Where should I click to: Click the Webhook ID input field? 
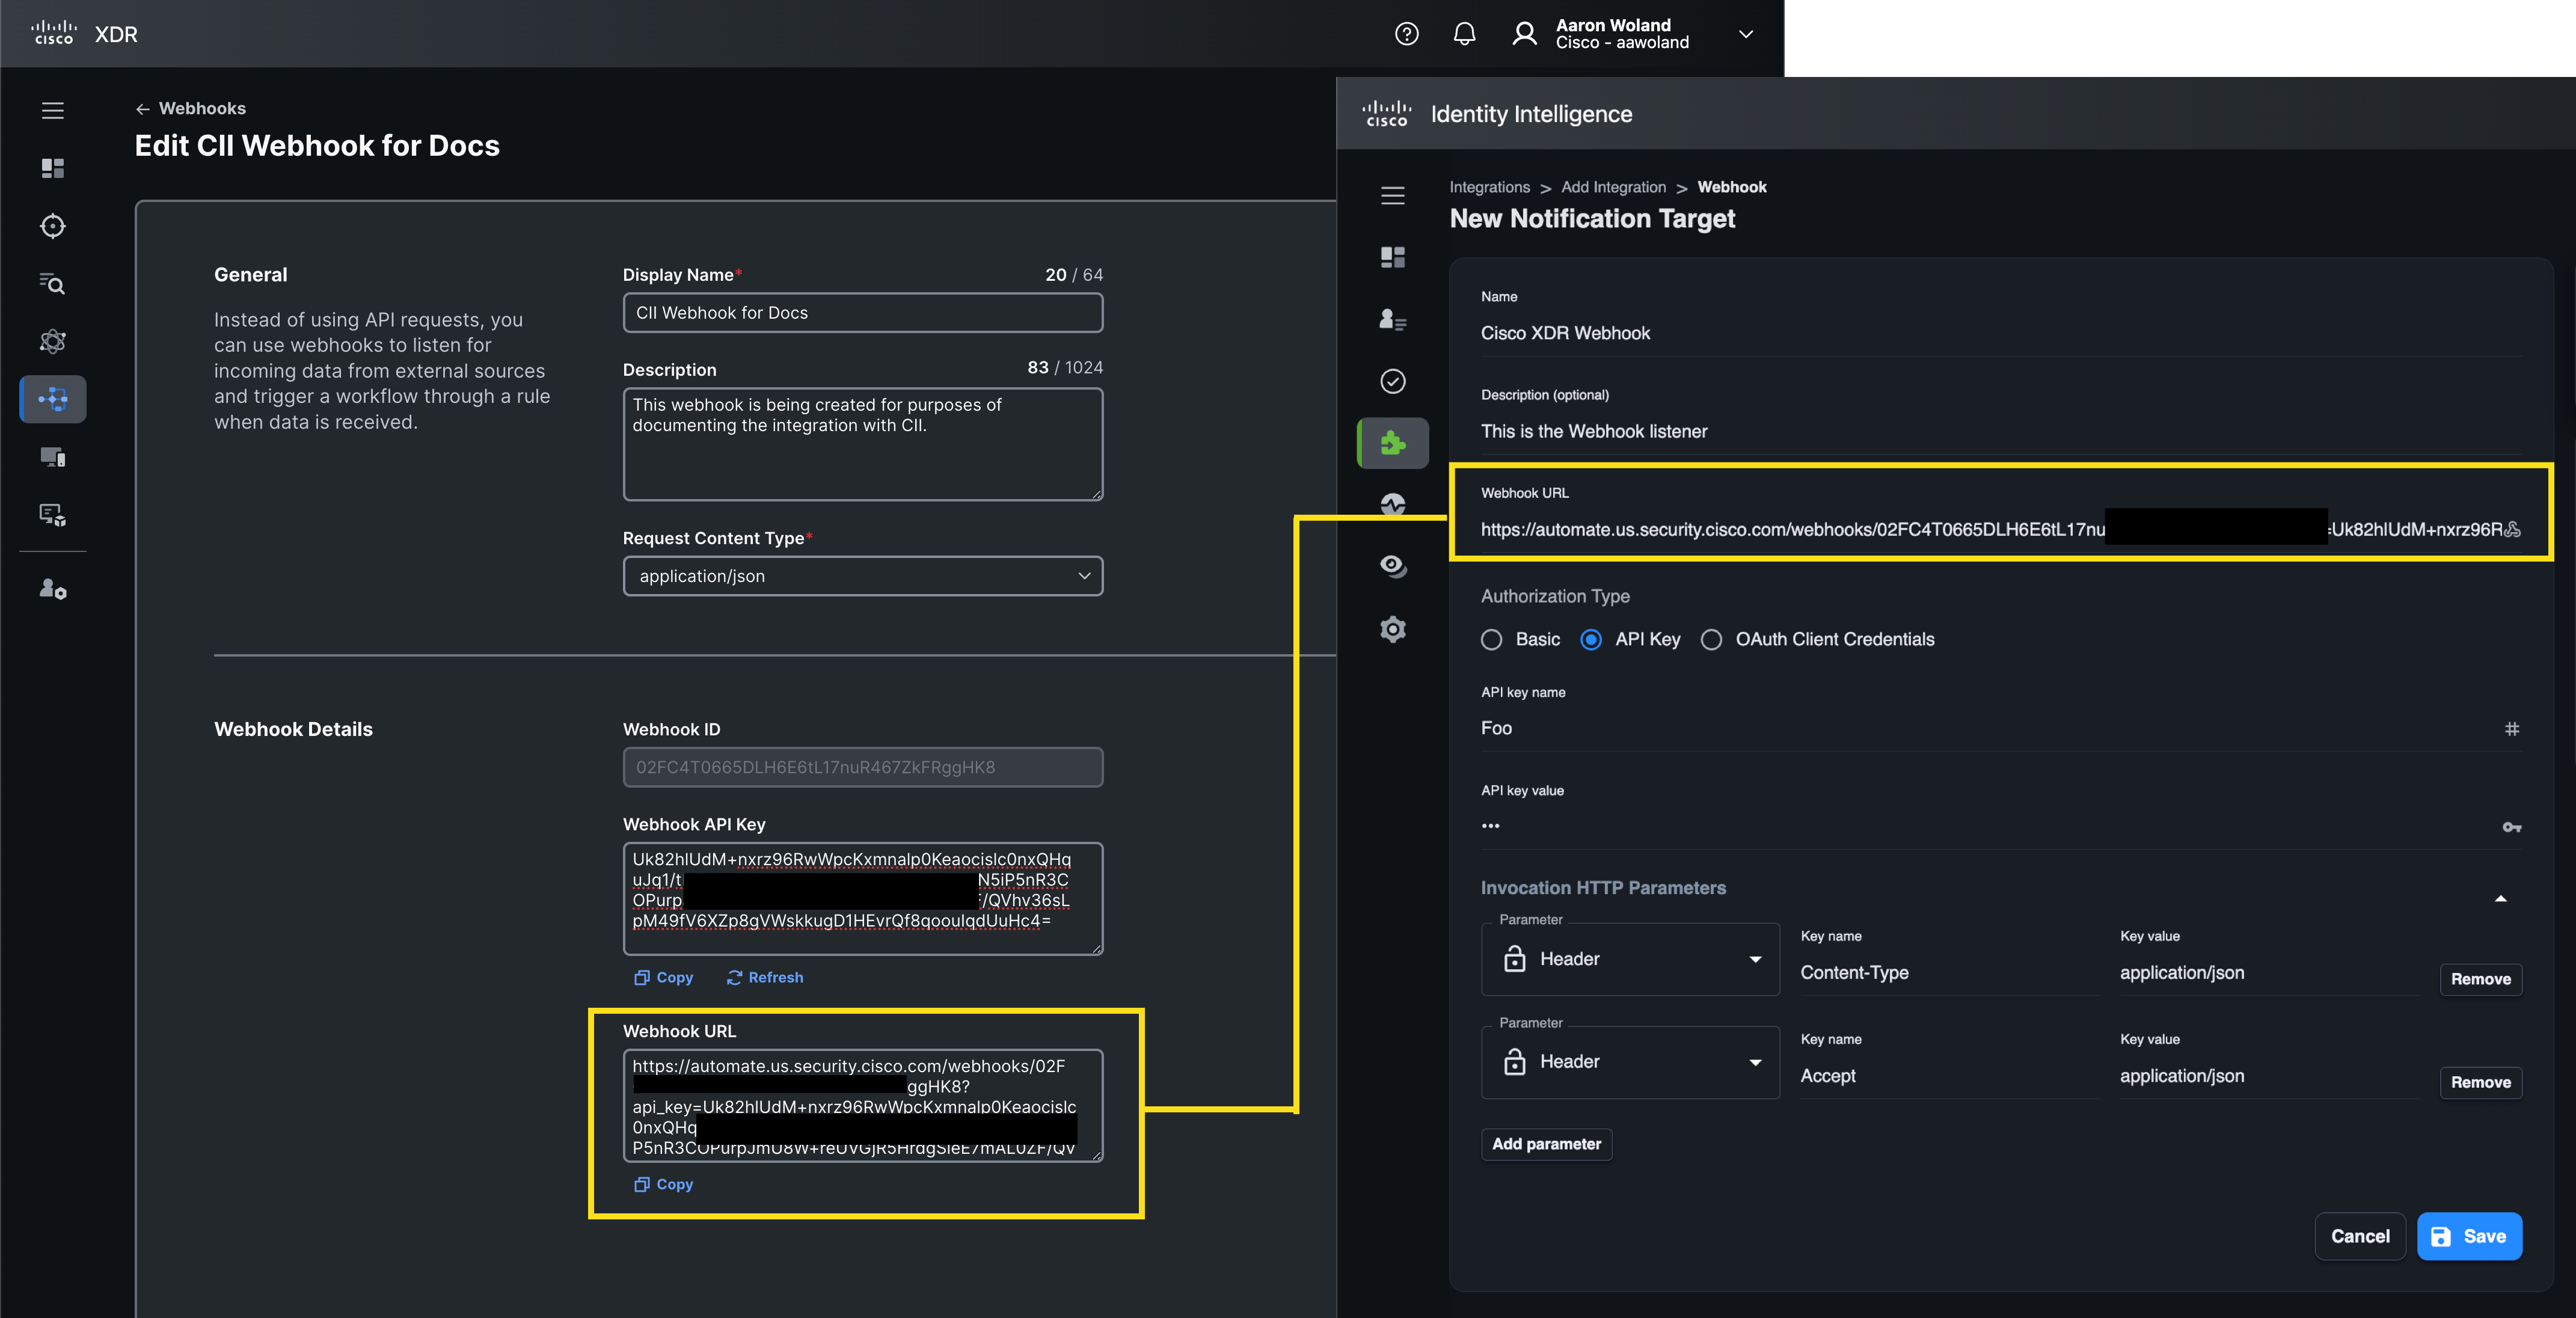click(x=862, y=767)
